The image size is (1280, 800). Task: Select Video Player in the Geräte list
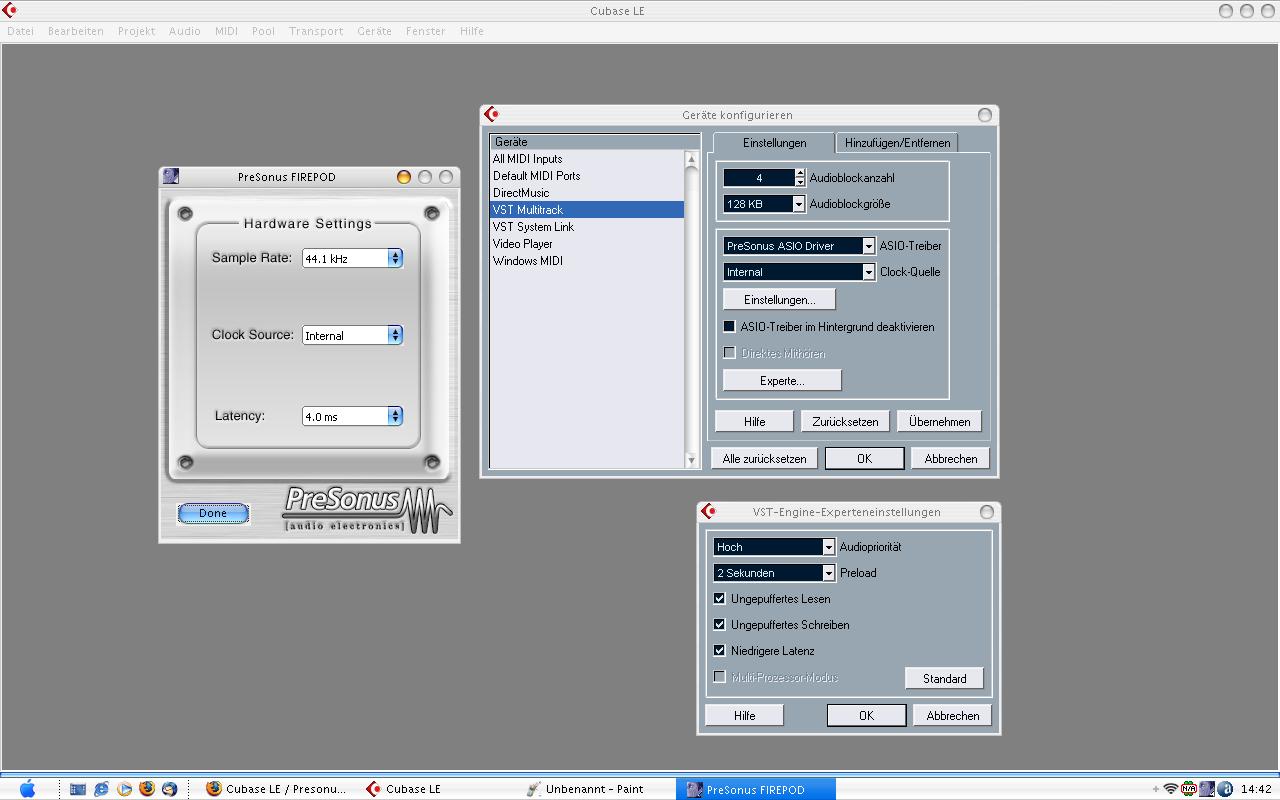(587, 244)
